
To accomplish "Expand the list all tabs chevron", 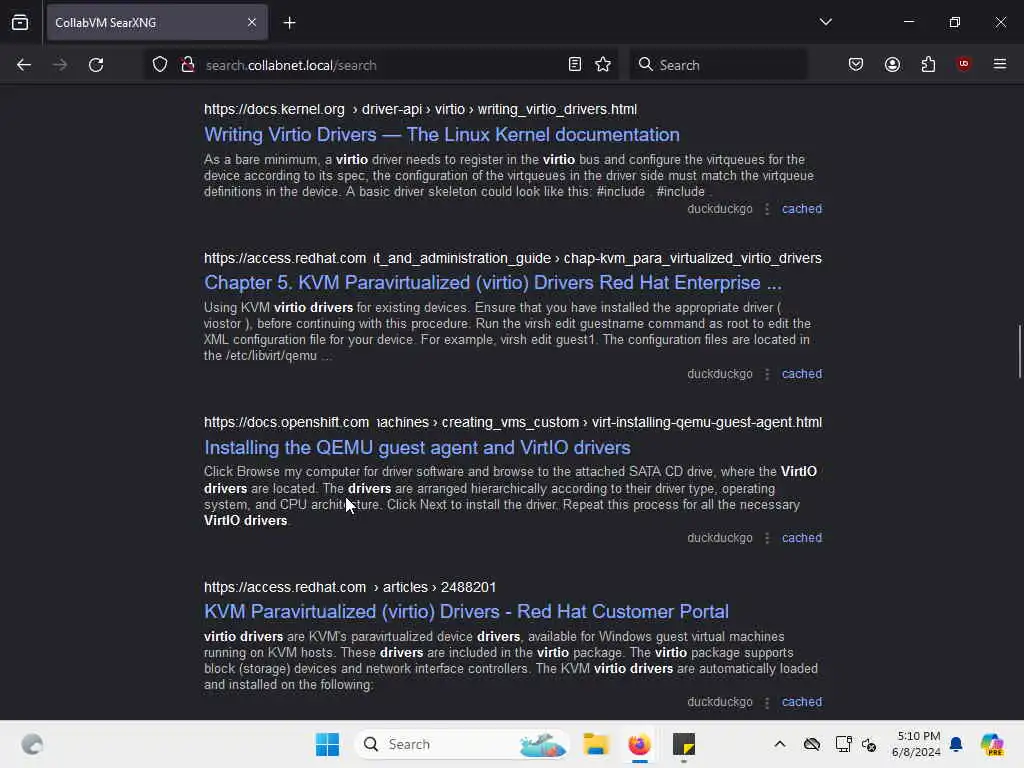I will [825, 22].
